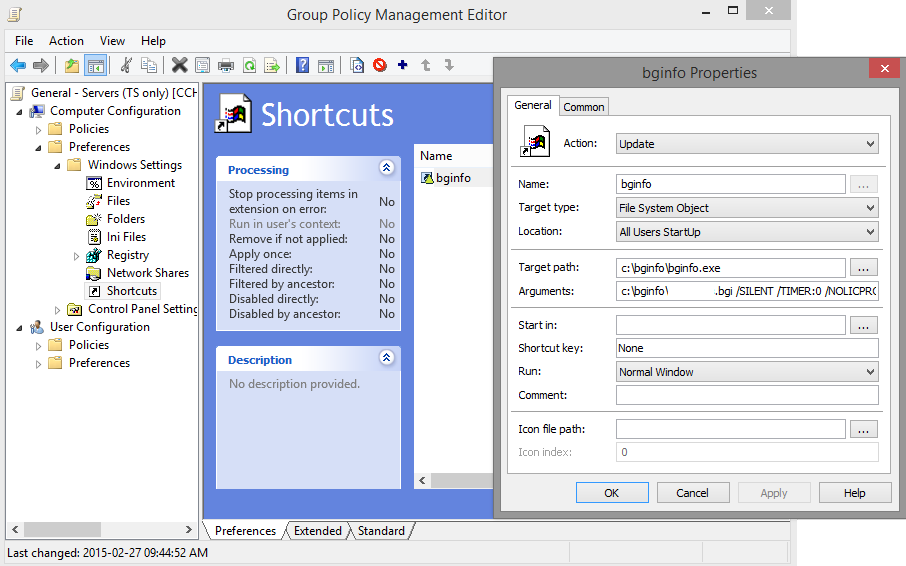Open the Help menu
The image size is (906, 566).
153,41
